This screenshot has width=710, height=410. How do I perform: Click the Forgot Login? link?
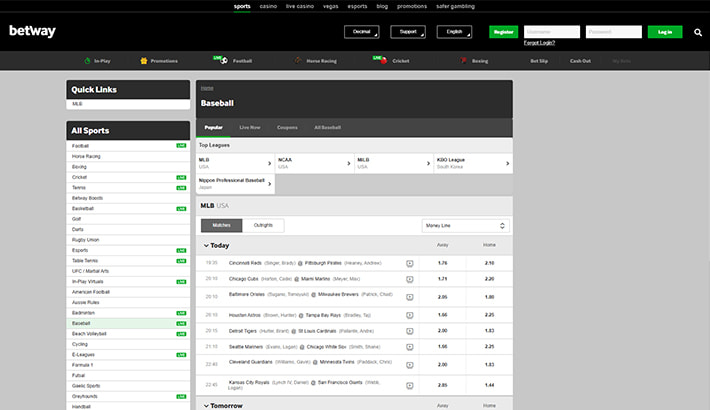coord(539,43)
